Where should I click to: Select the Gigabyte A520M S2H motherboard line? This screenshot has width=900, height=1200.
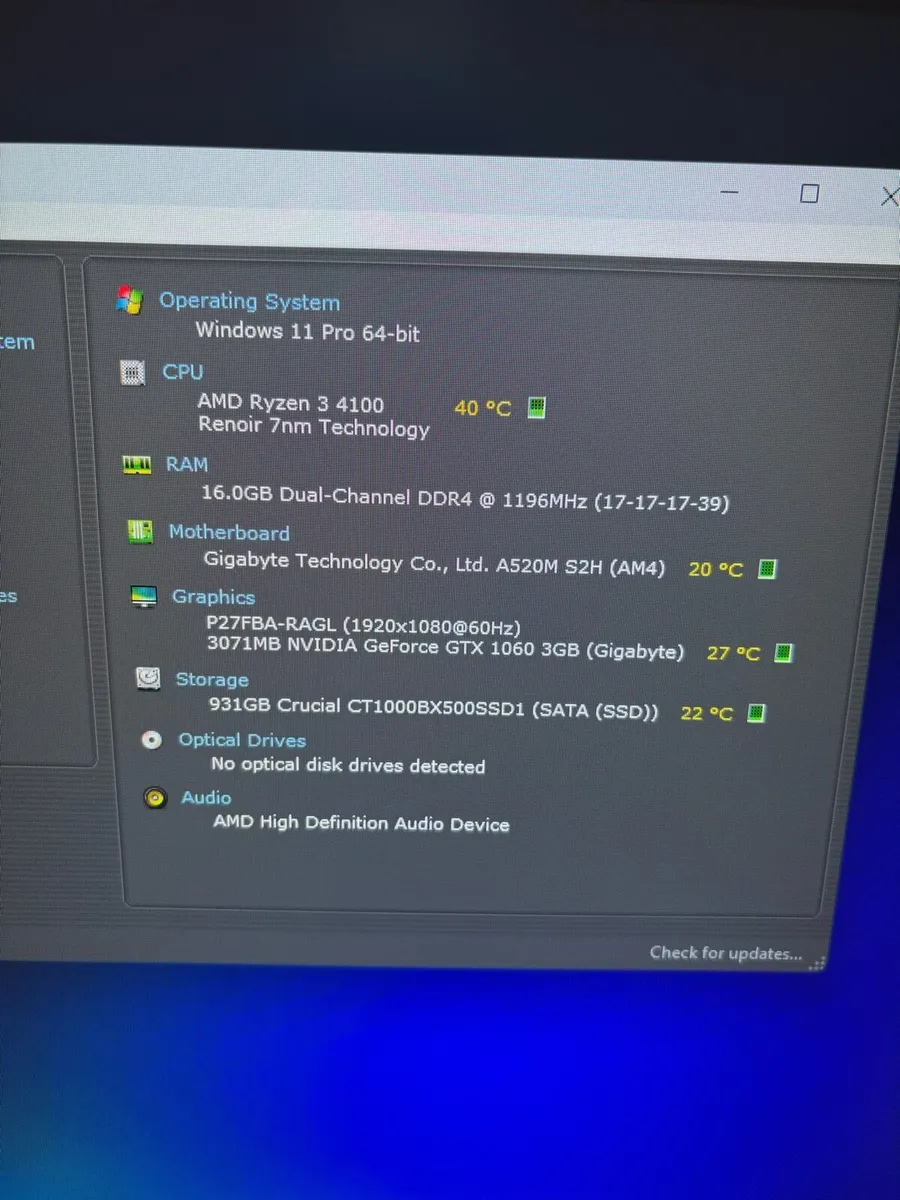(434, 564)
